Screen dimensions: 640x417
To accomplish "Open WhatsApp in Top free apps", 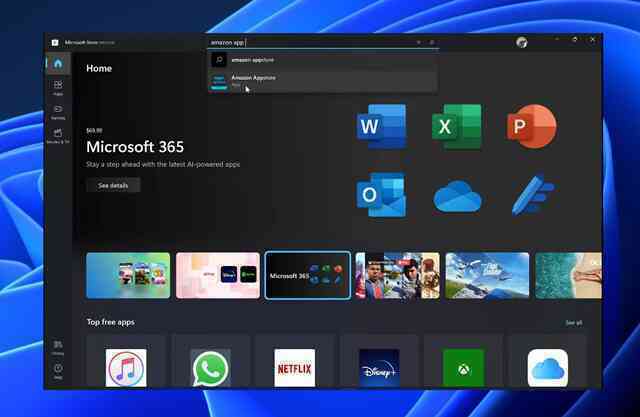I will (210, 368).
